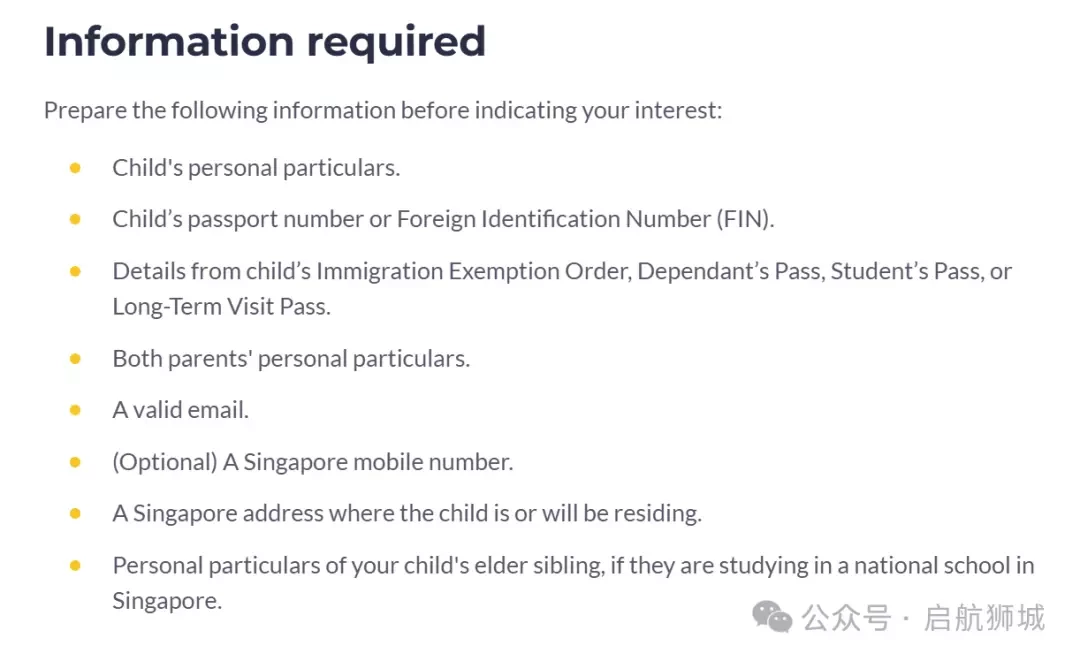Click the yellow bullet beside passport number line
The image size is (1080, 661).
pyautogui.click(x=75, y=219)
